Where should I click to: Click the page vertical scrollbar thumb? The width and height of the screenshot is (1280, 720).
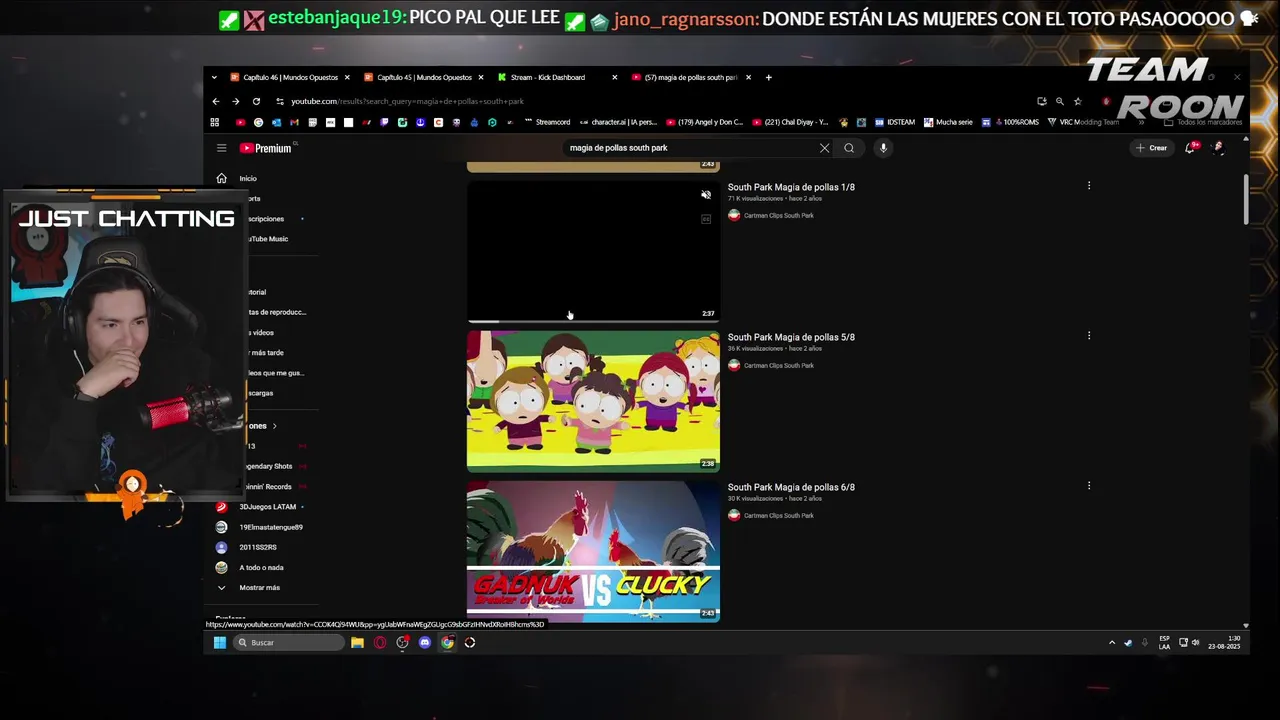(1246, 198)
